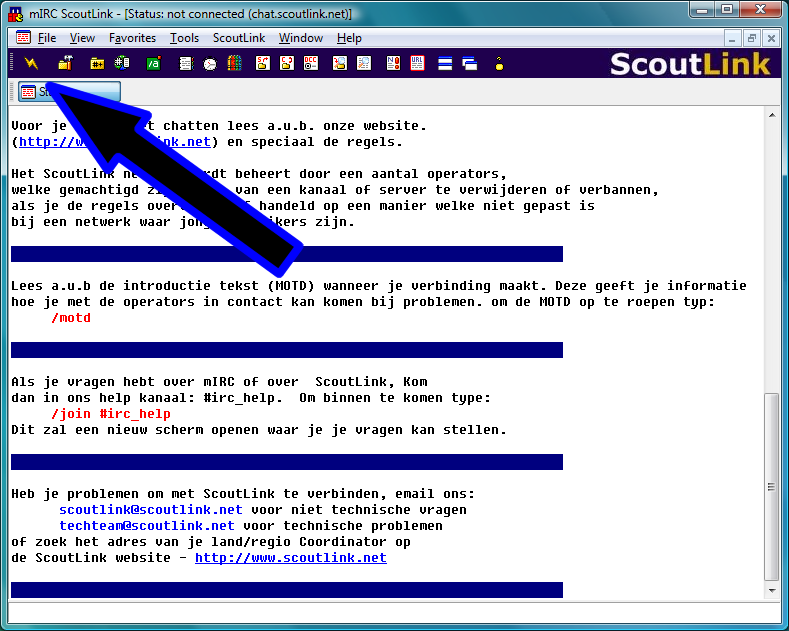Restore the inner Status window

(752, 38)
